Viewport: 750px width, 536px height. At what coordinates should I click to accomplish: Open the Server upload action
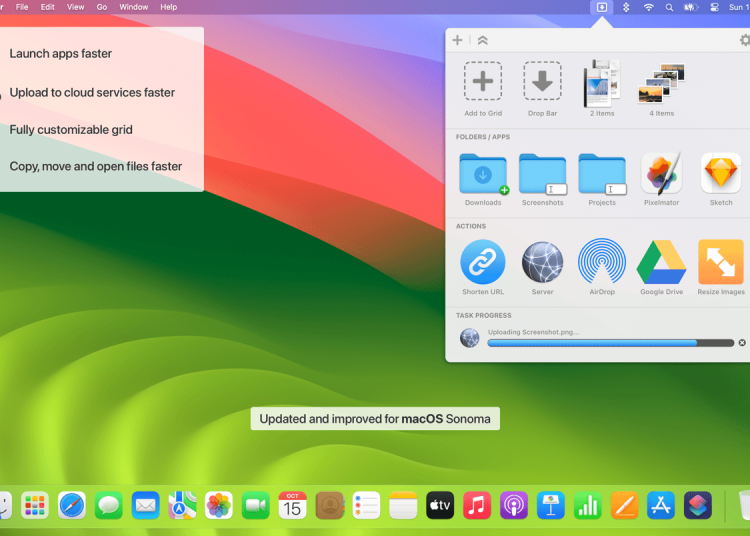coord(542,262)
